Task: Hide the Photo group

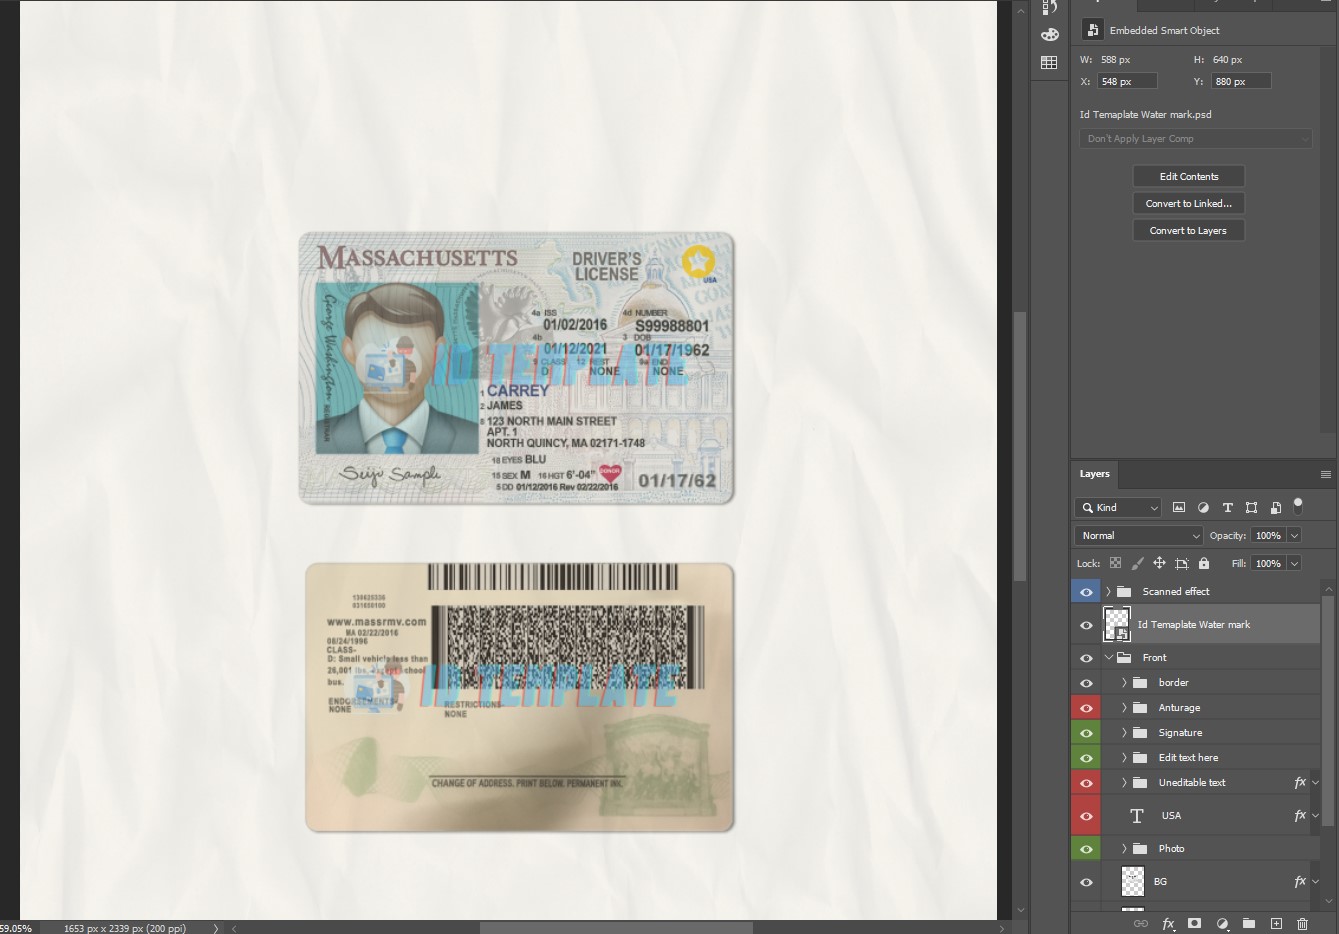Action: pos(1086,849)
